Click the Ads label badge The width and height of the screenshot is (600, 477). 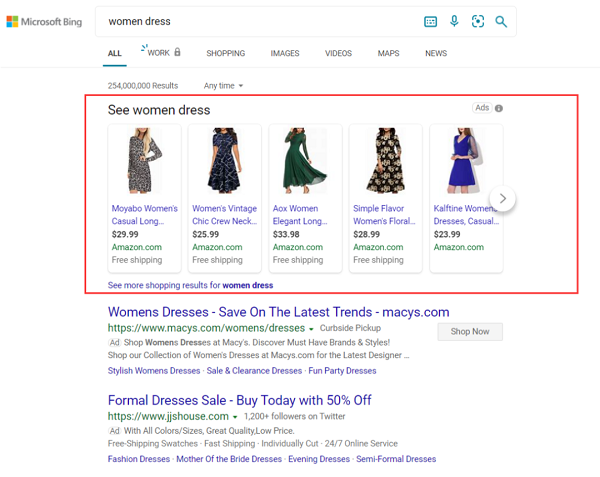pyautogui.click(x=482, y=108)
